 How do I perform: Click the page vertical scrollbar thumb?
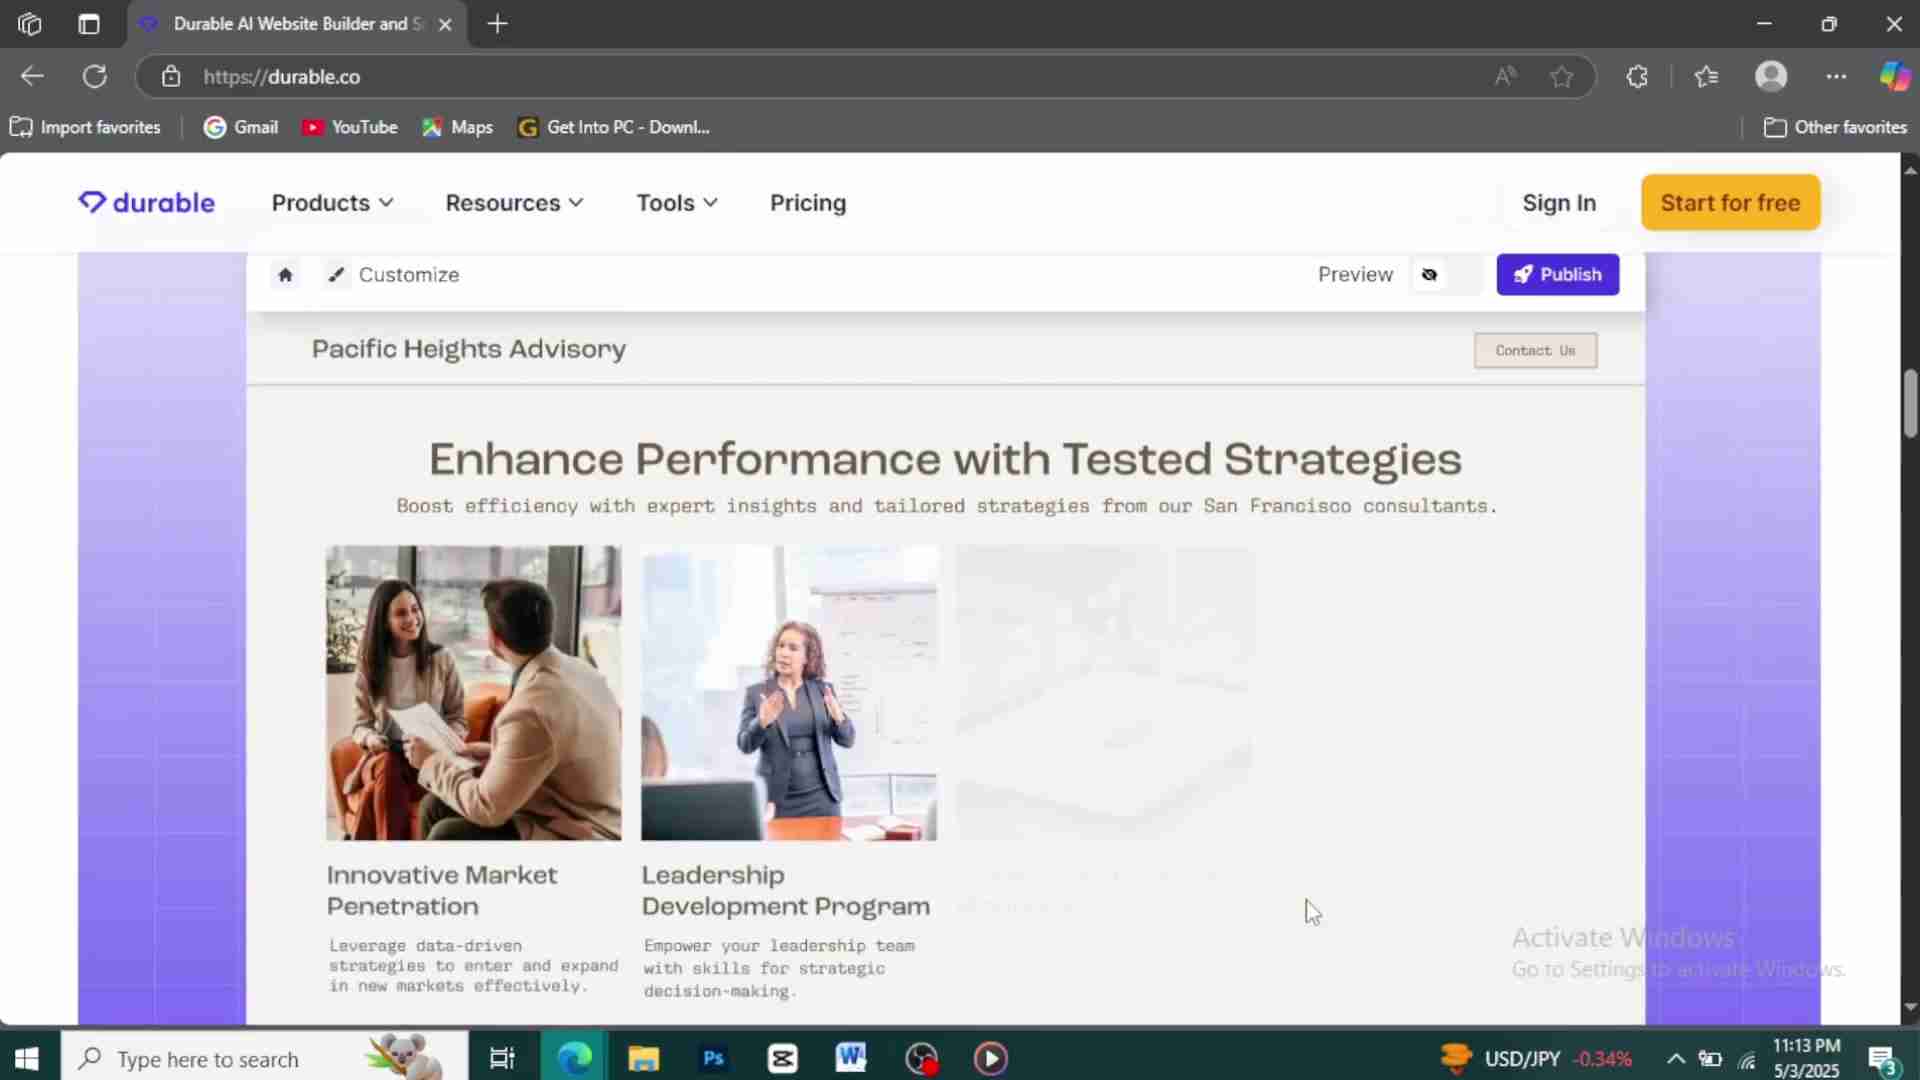1910,403
